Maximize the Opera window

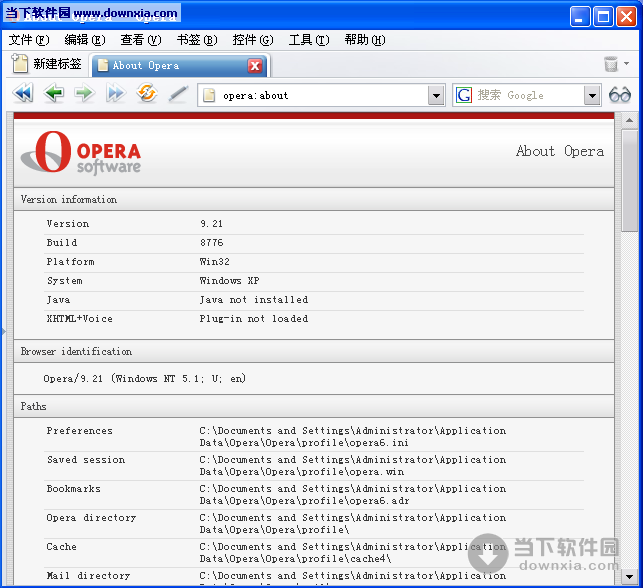point(604,17)
